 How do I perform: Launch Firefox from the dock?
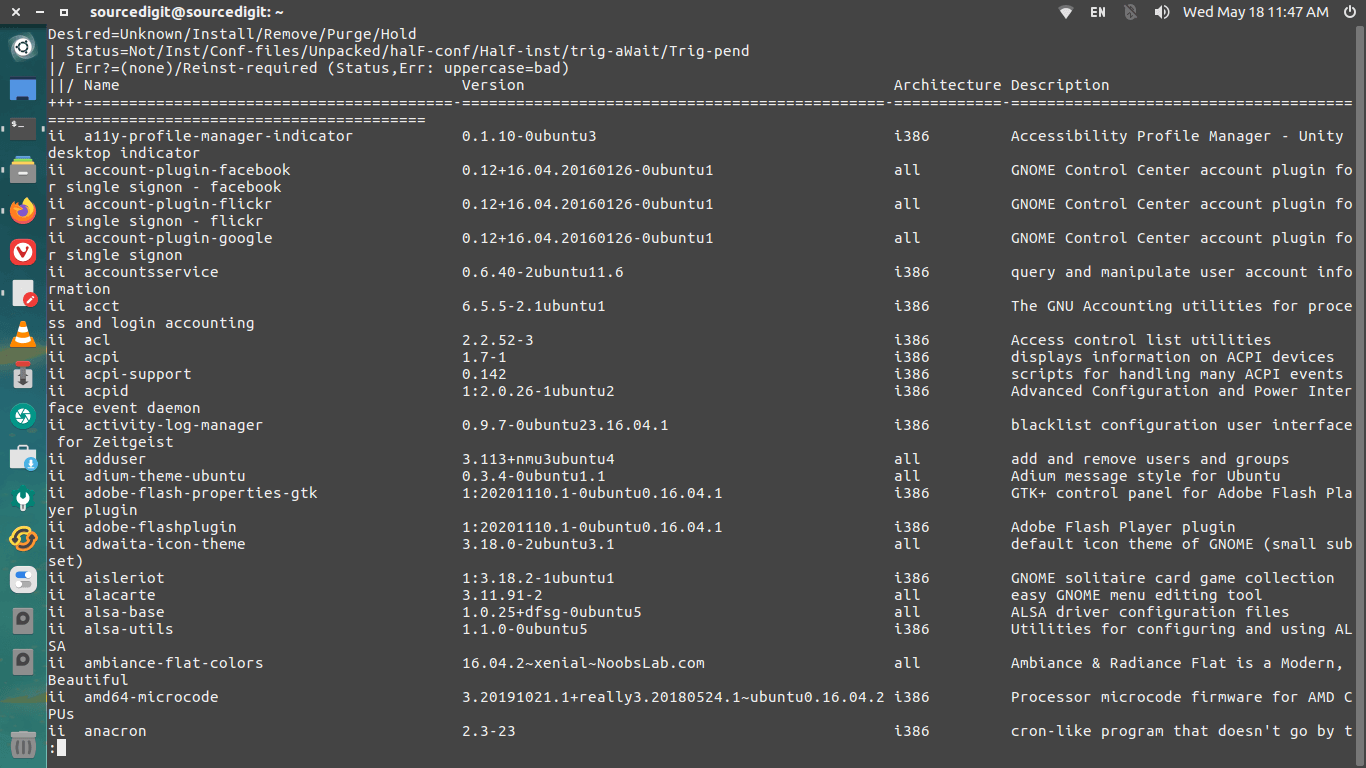click(x=23, y=210)
